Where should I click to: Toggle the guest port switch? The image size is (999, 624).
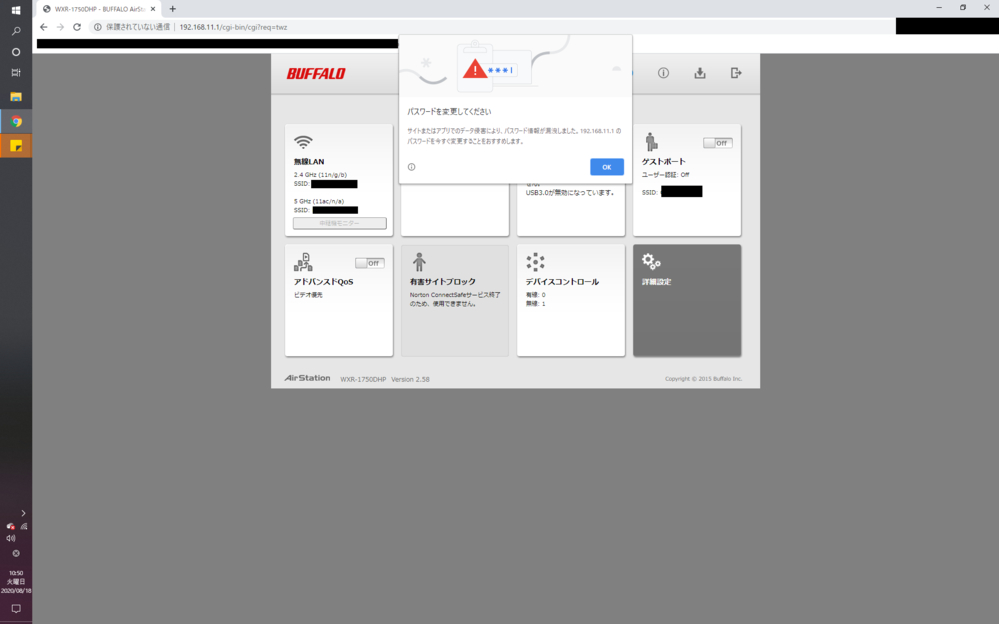coord(717,143)
